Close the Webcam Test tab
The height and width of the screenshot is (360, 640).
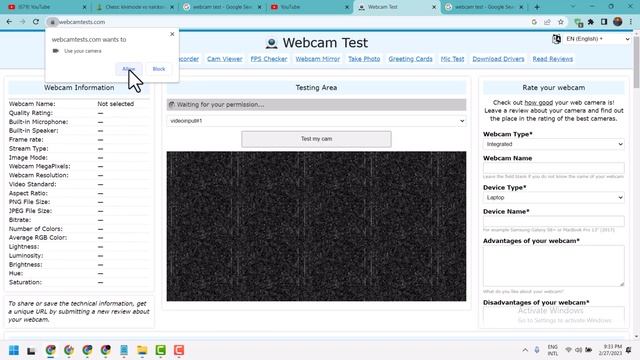click(434, 7)
